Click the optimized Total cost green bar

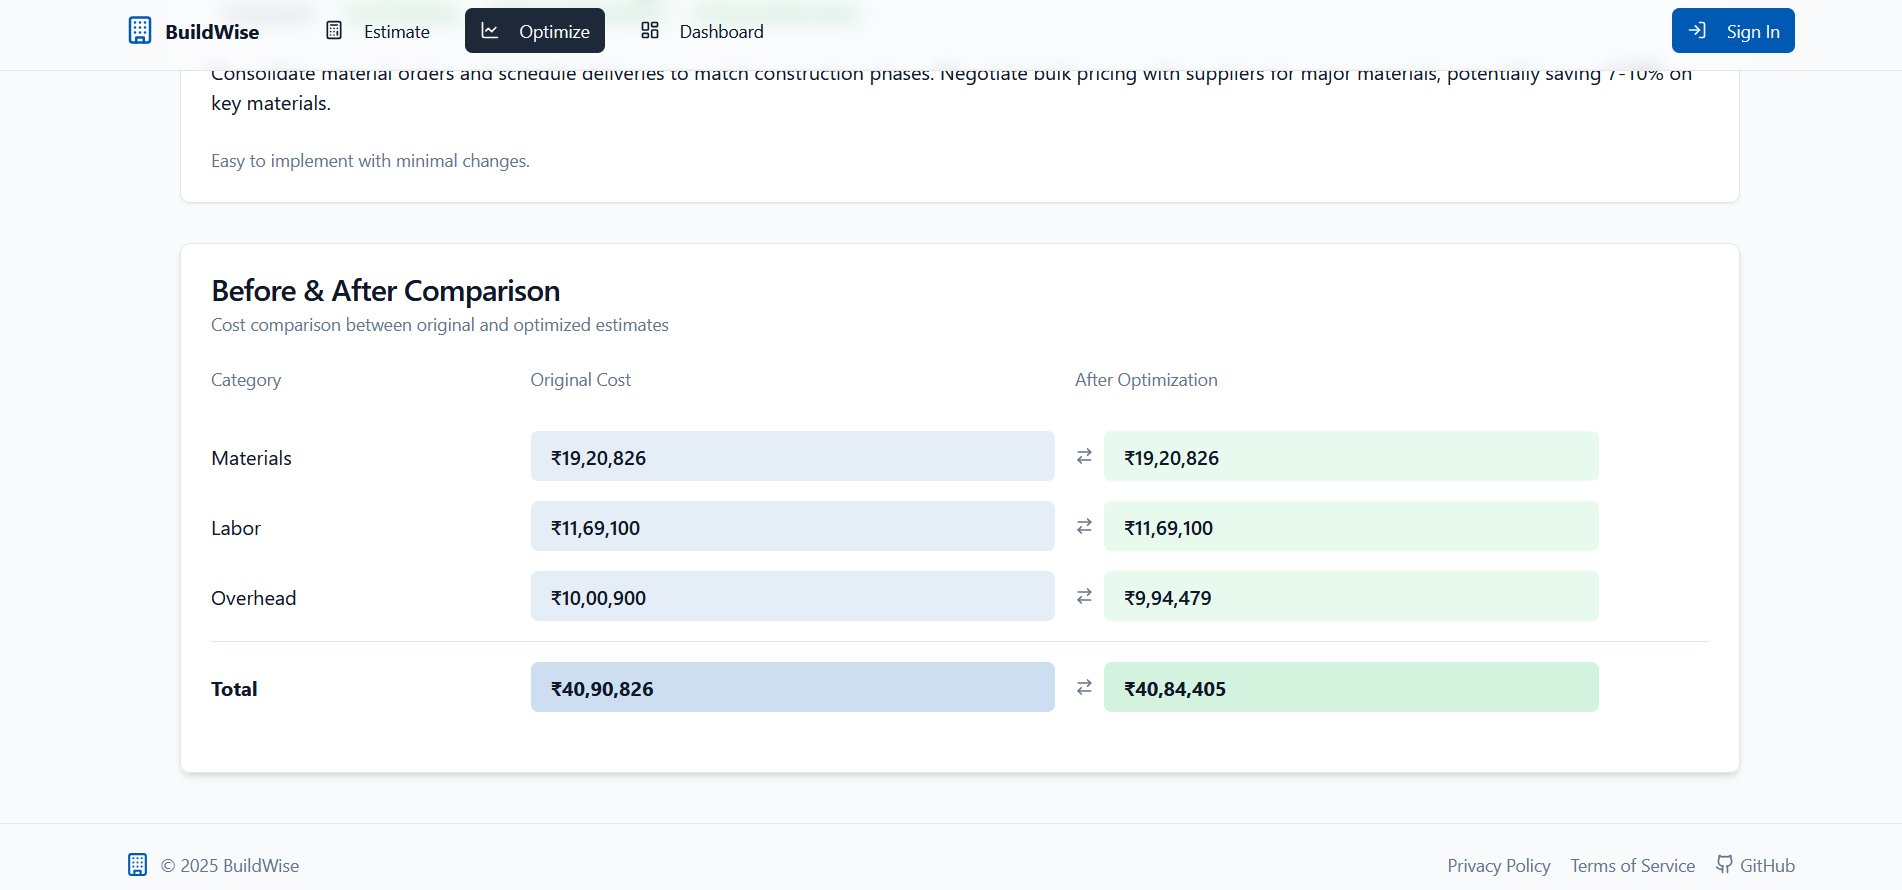tap(1350, 688)
